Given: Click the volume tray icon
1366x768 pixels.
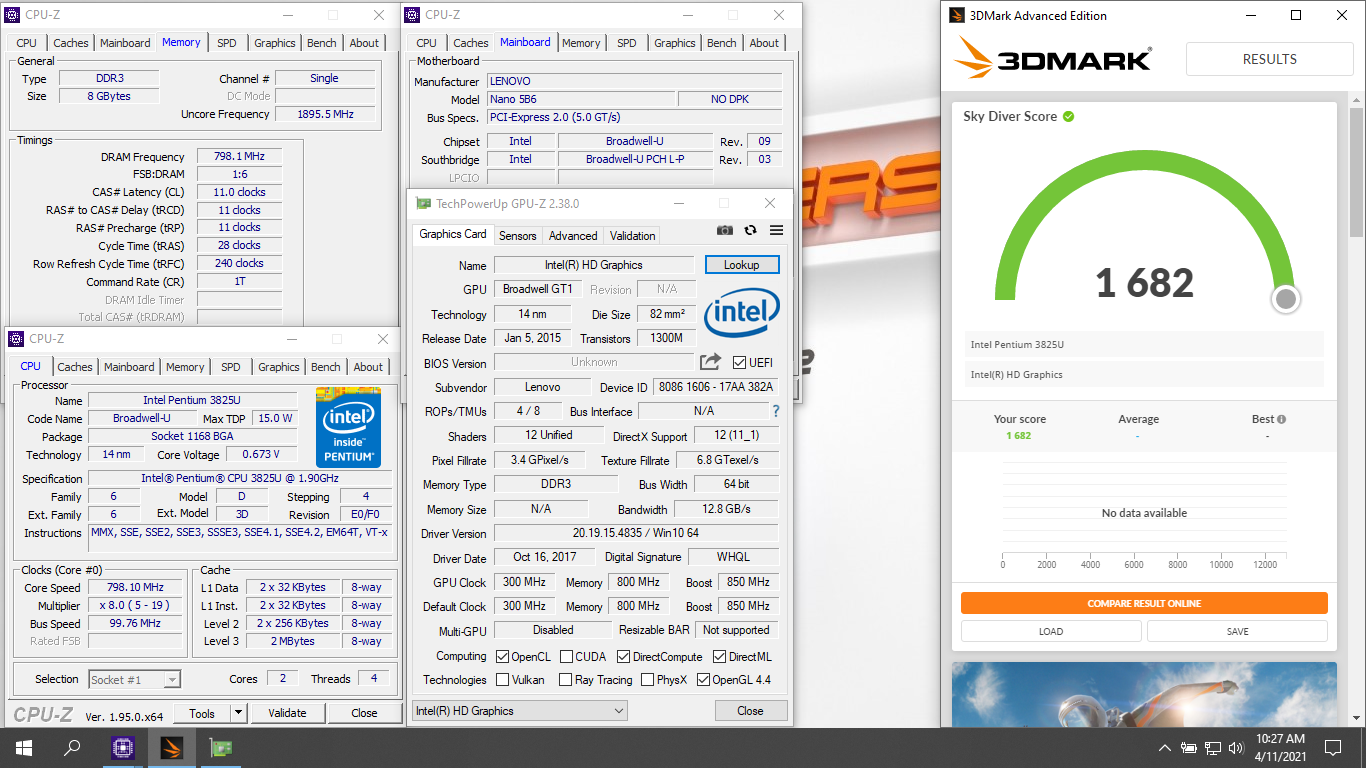Looking at the screenshot, I should pyautogui.click(x=1237, y=747).
